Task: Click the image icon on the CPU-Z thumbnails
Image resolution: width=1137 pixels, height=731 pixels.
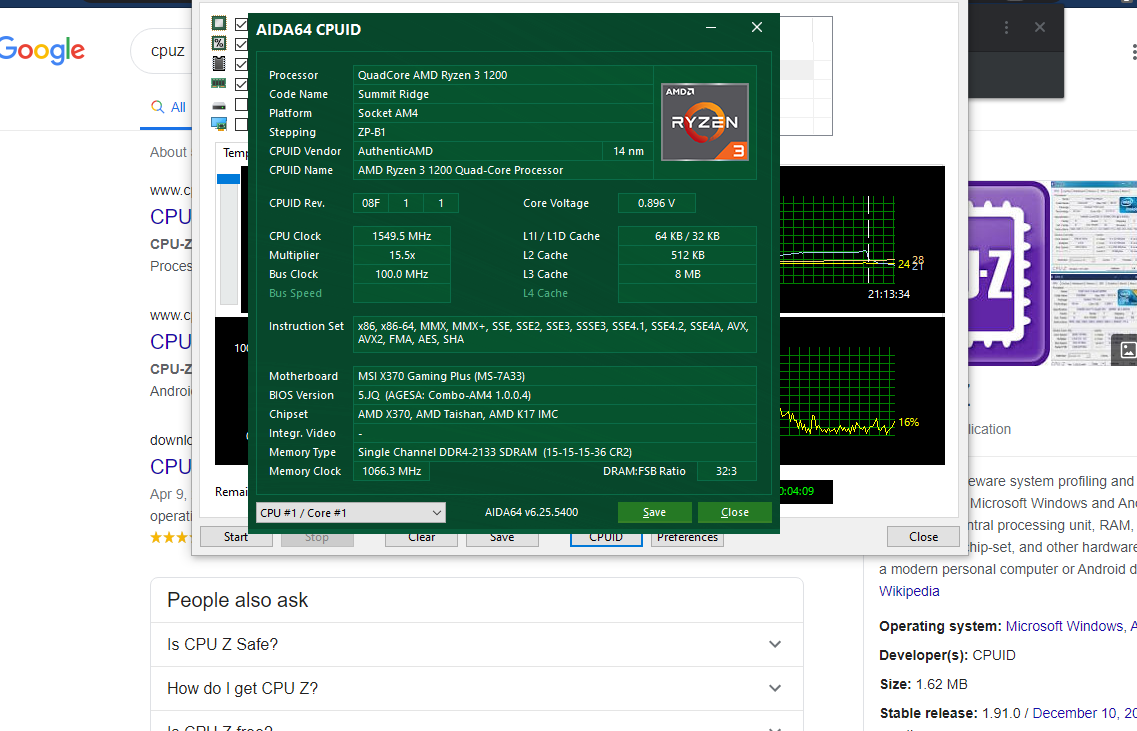Action: coord(1127,350)
